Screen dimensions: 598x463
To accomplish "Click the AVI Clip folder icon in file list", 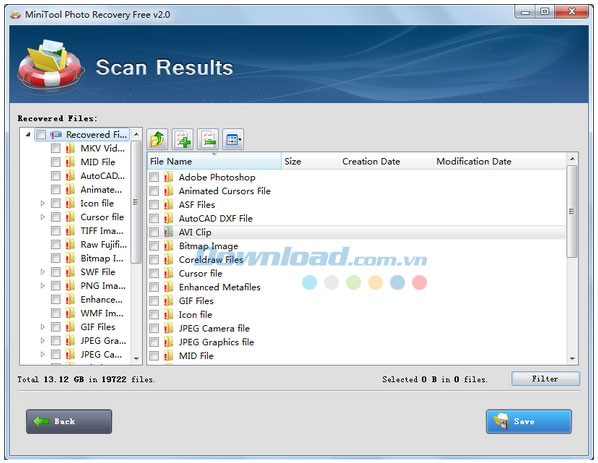I will (x=168, y=232).
